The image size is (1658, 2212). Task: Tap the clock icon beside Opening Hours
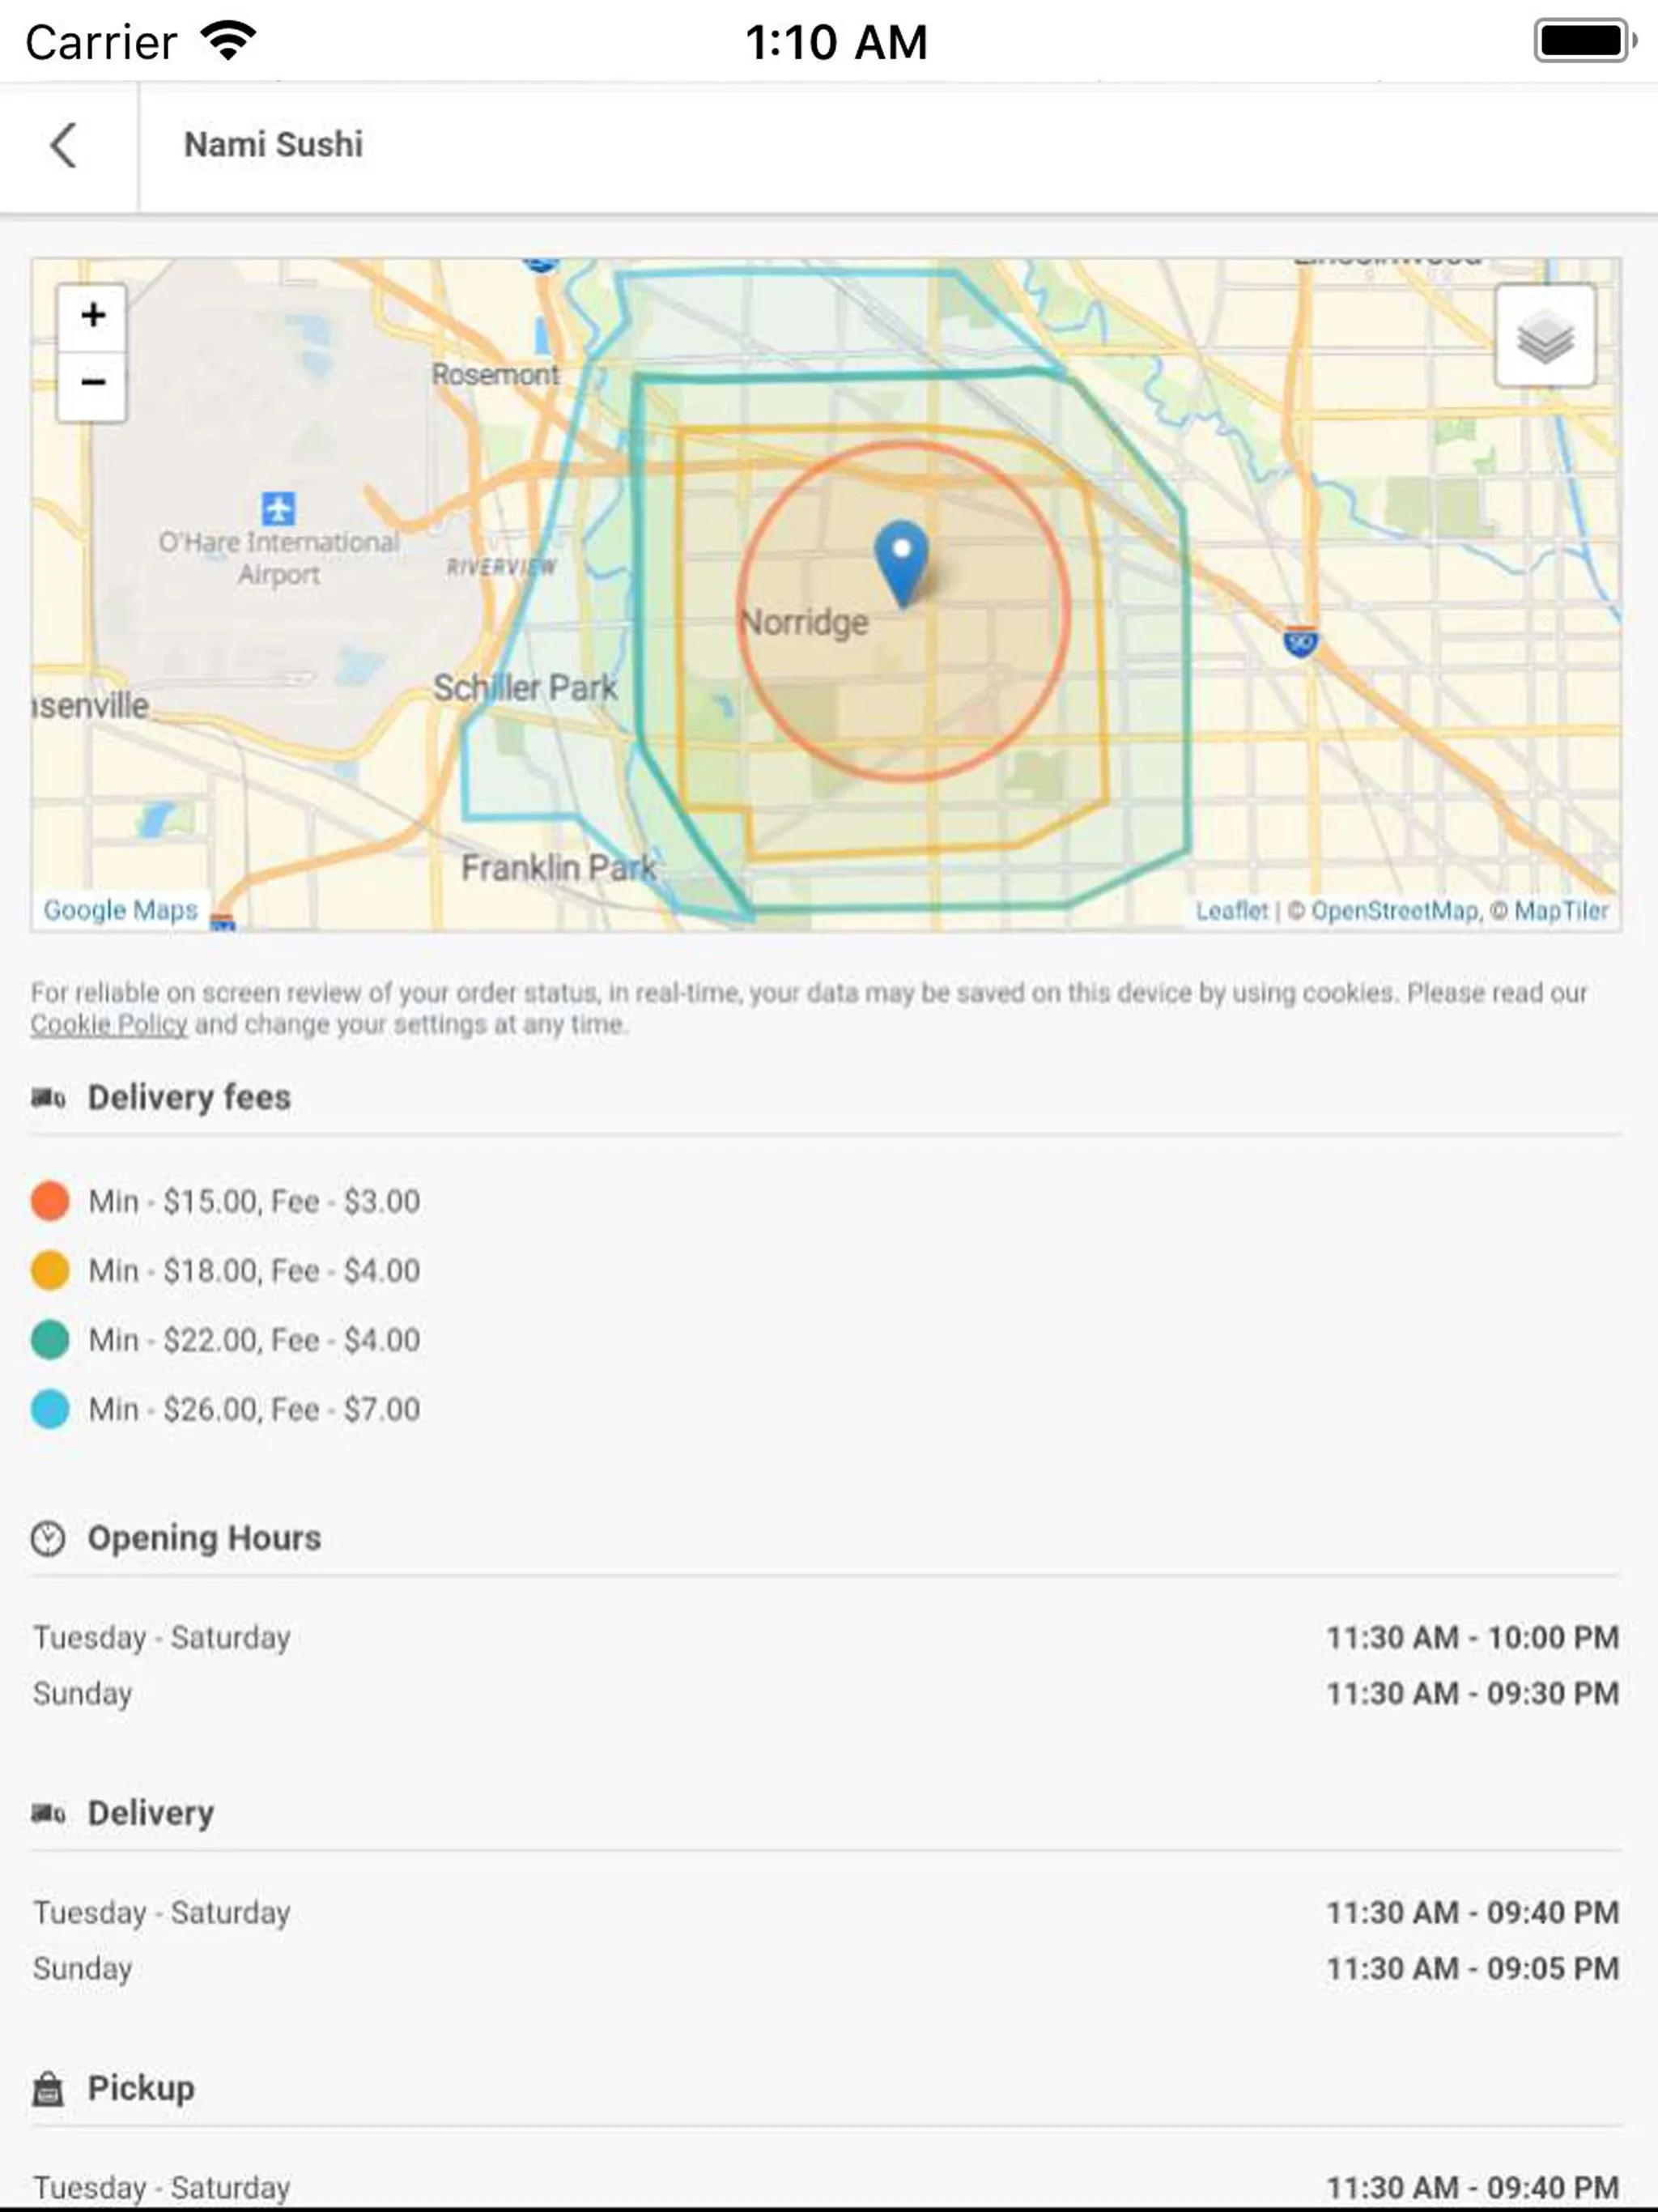tap(48, 1538)
